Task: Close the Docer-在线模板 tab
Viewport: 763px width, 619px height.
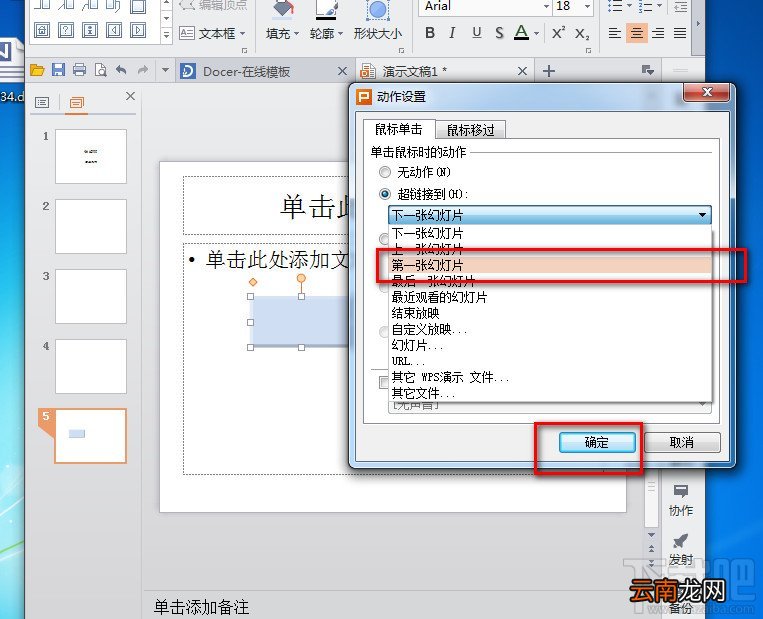Action: tap(342, 71)
